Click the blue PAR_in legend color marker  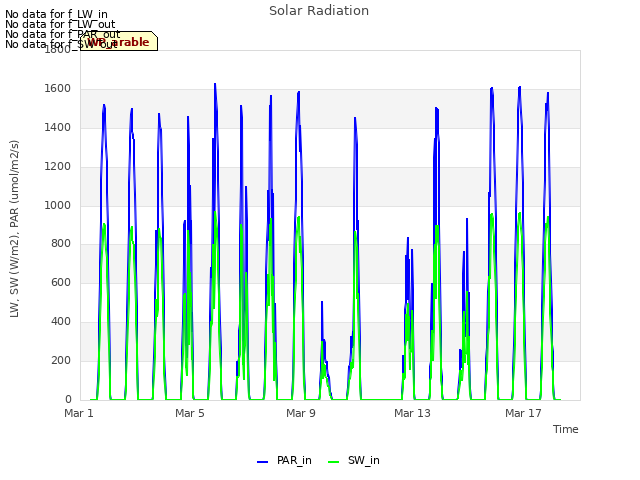point(262,462)
